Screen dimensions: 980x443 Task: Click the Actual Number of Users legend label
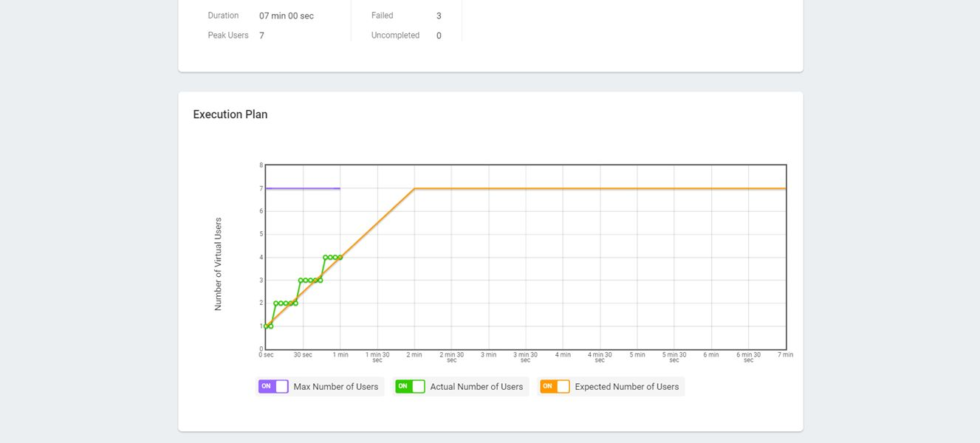click(x=476, y=387)
